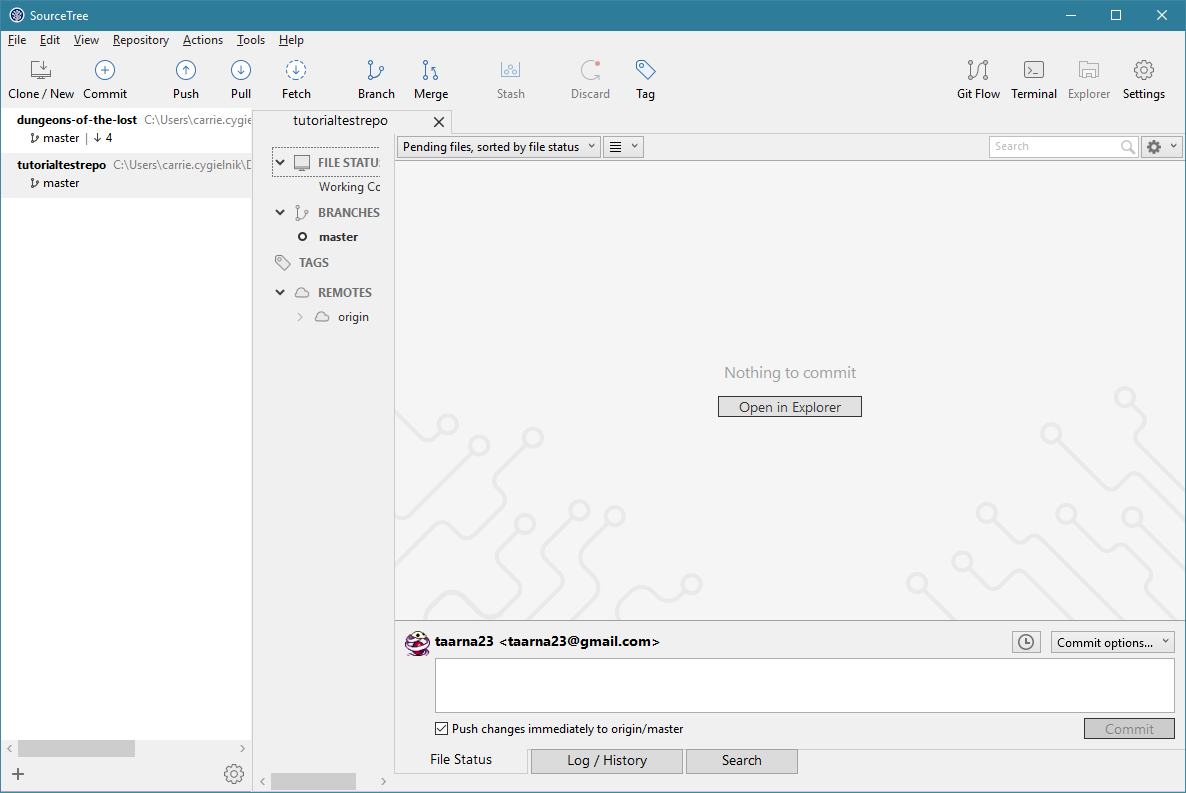Click the sidebar horizontal scrollbar thumb

pyautogui.click(x=313, y=781)
